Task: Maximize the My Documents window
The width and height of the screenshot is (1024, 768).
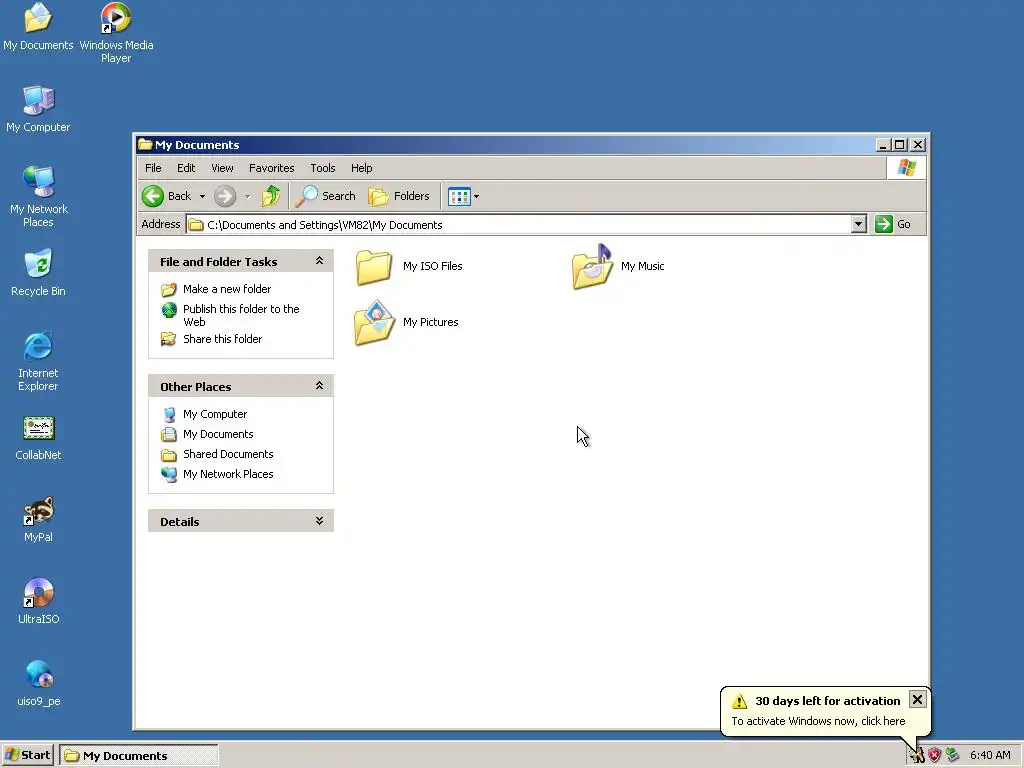Action: tap(900, 145)
